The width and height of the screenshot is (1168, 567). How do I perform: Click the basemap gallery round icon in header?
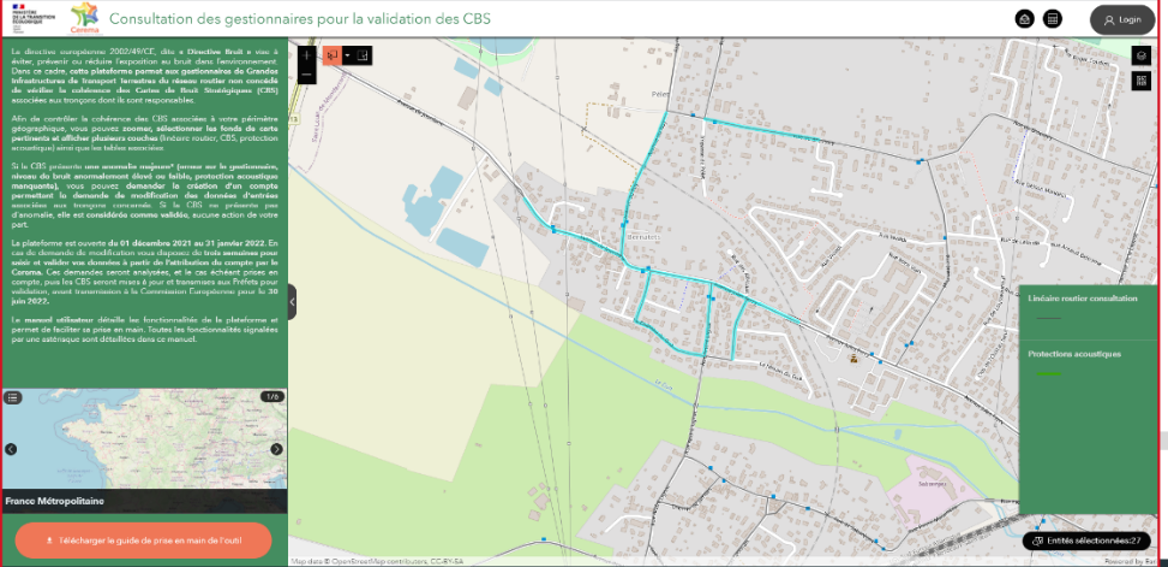pyautogui.click(x=1025, y=19)
